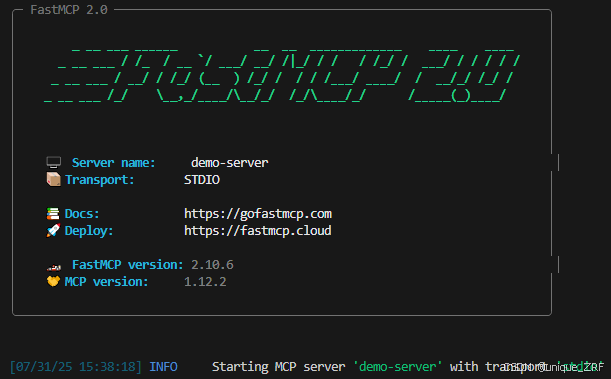Click the 'Transport:' label
611x379 pixels.
(x=99, y=180)
